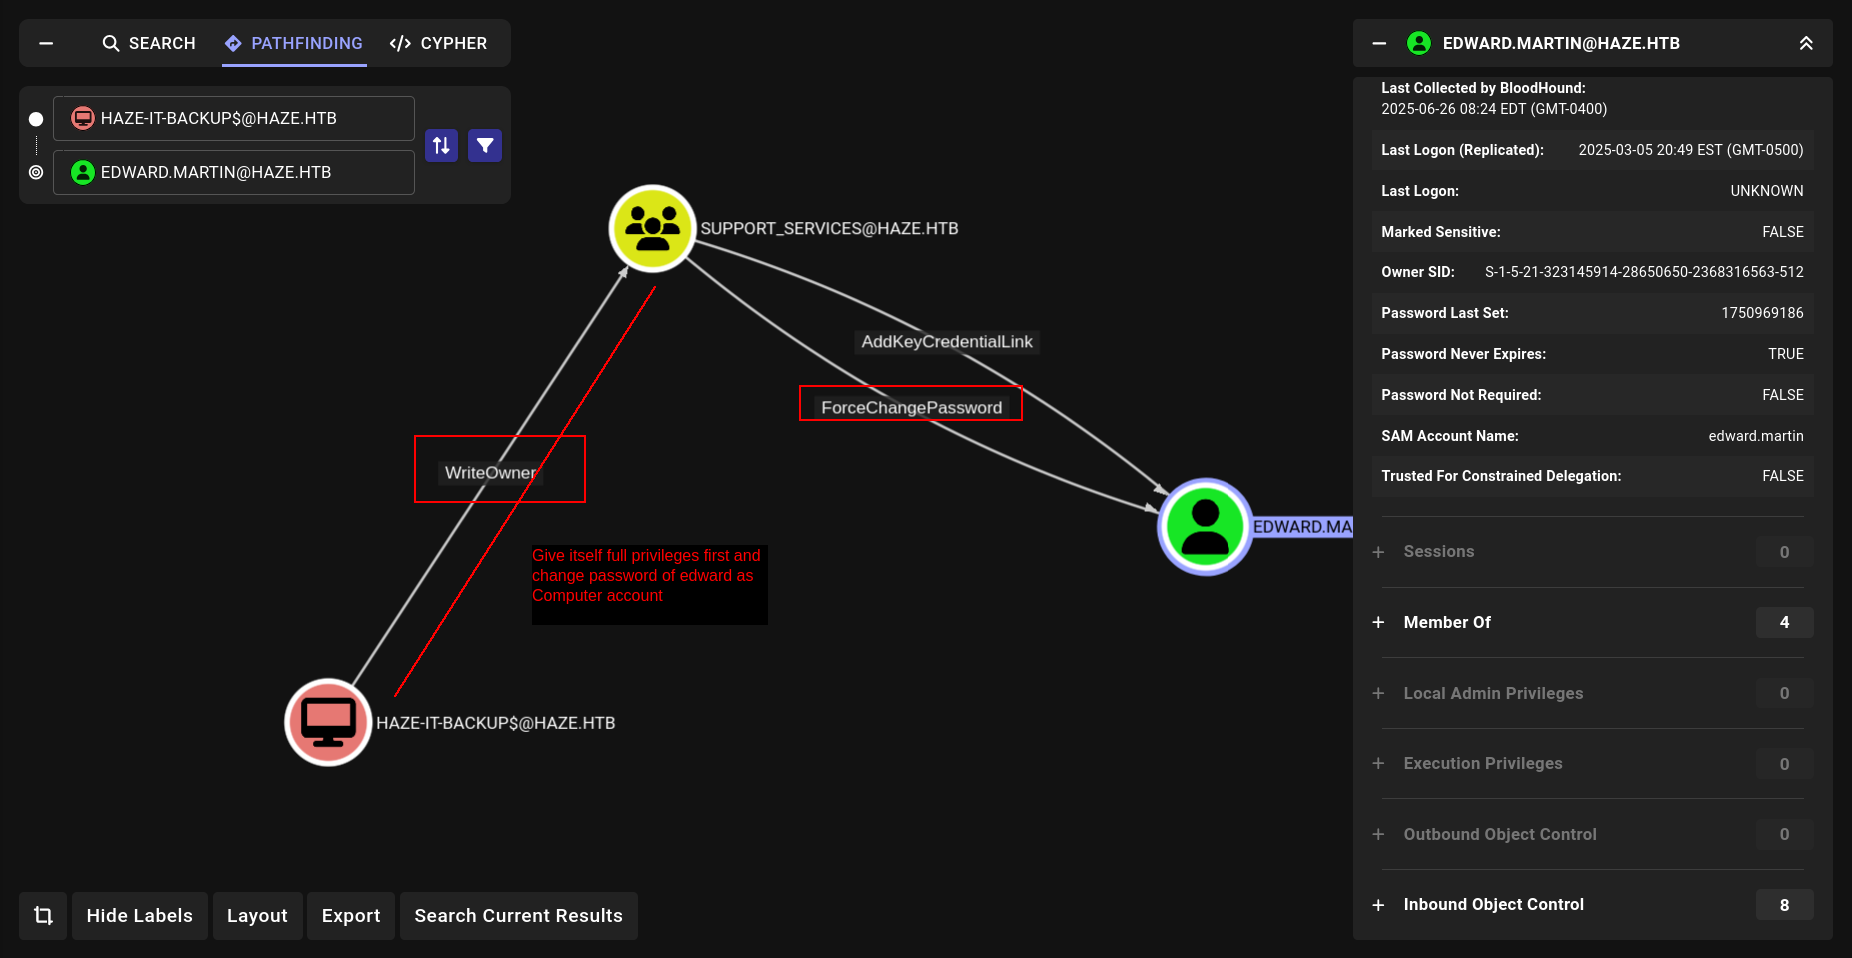Open Search Current Results
The height and width of the screenshot is (958, 1852).
click(519, 915)
